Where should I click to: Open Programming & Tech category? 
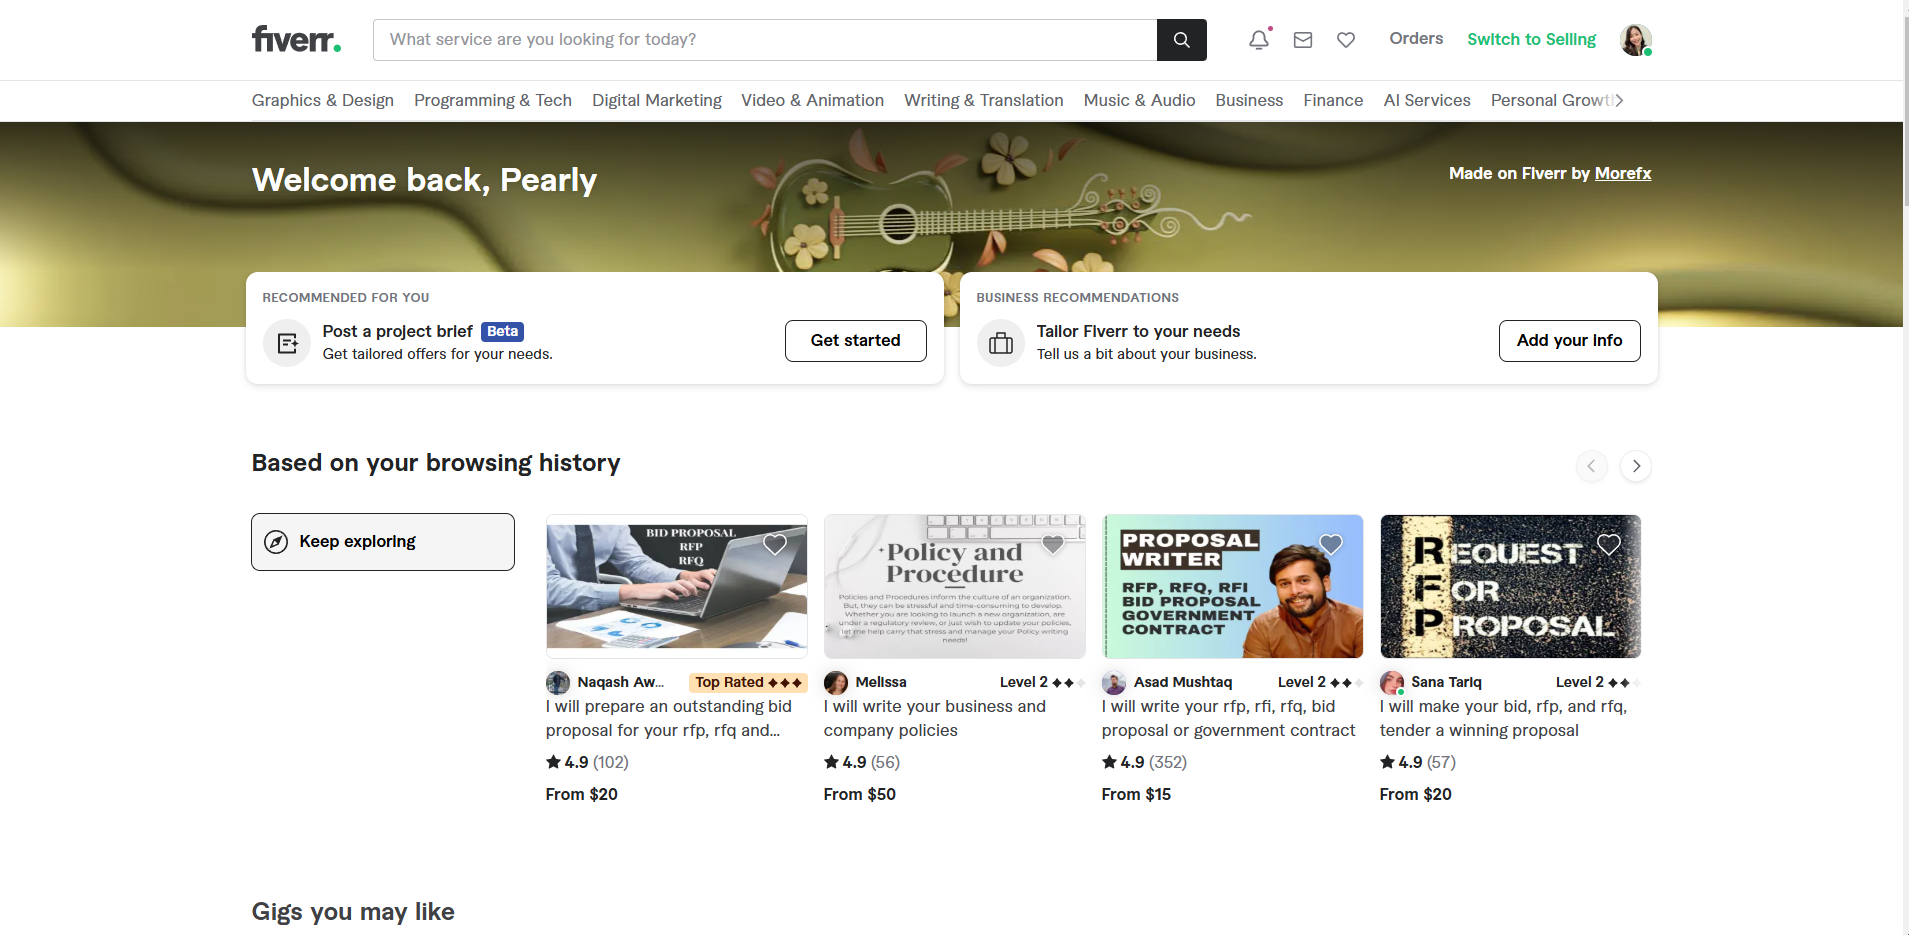tap(493, 100)
